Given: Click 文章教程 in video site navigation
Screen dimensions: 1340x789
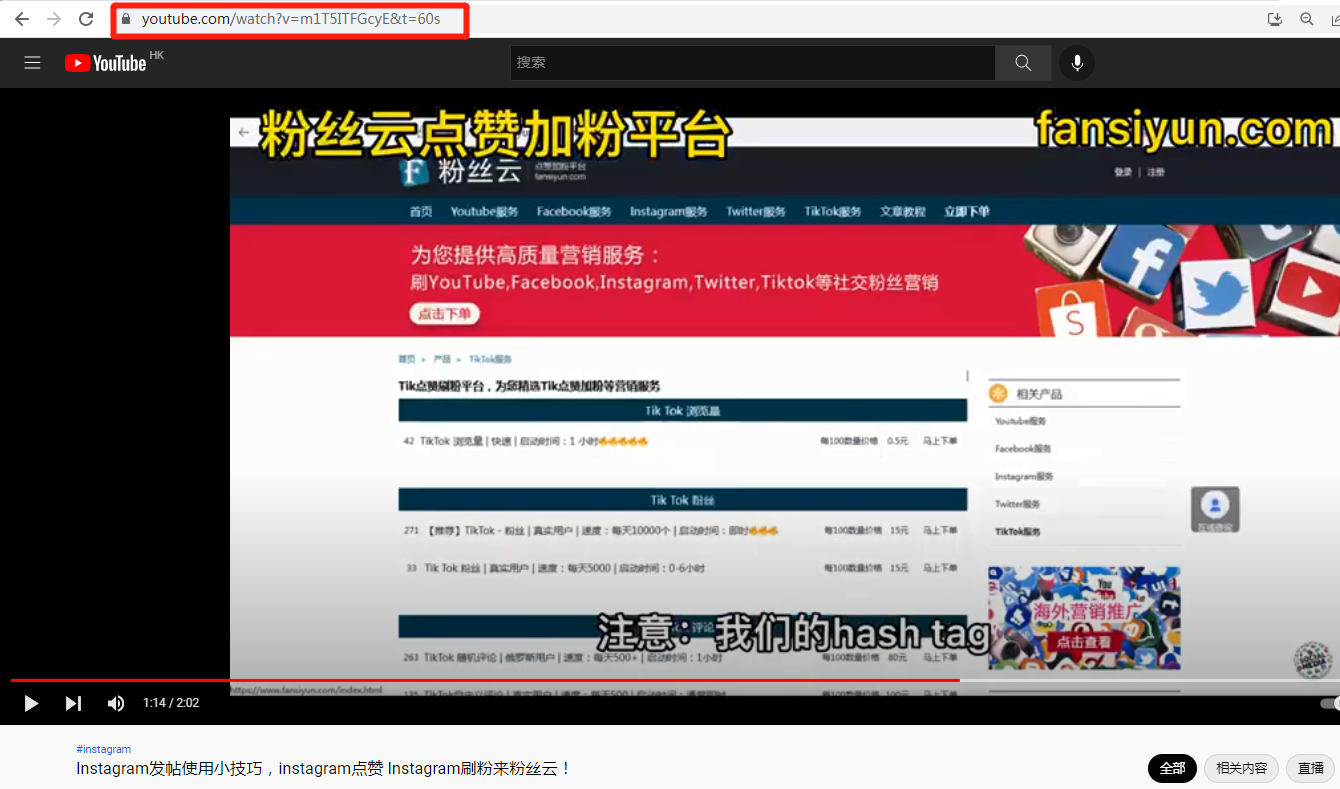Looking at the screenshot, I should [x=903, y=212].
